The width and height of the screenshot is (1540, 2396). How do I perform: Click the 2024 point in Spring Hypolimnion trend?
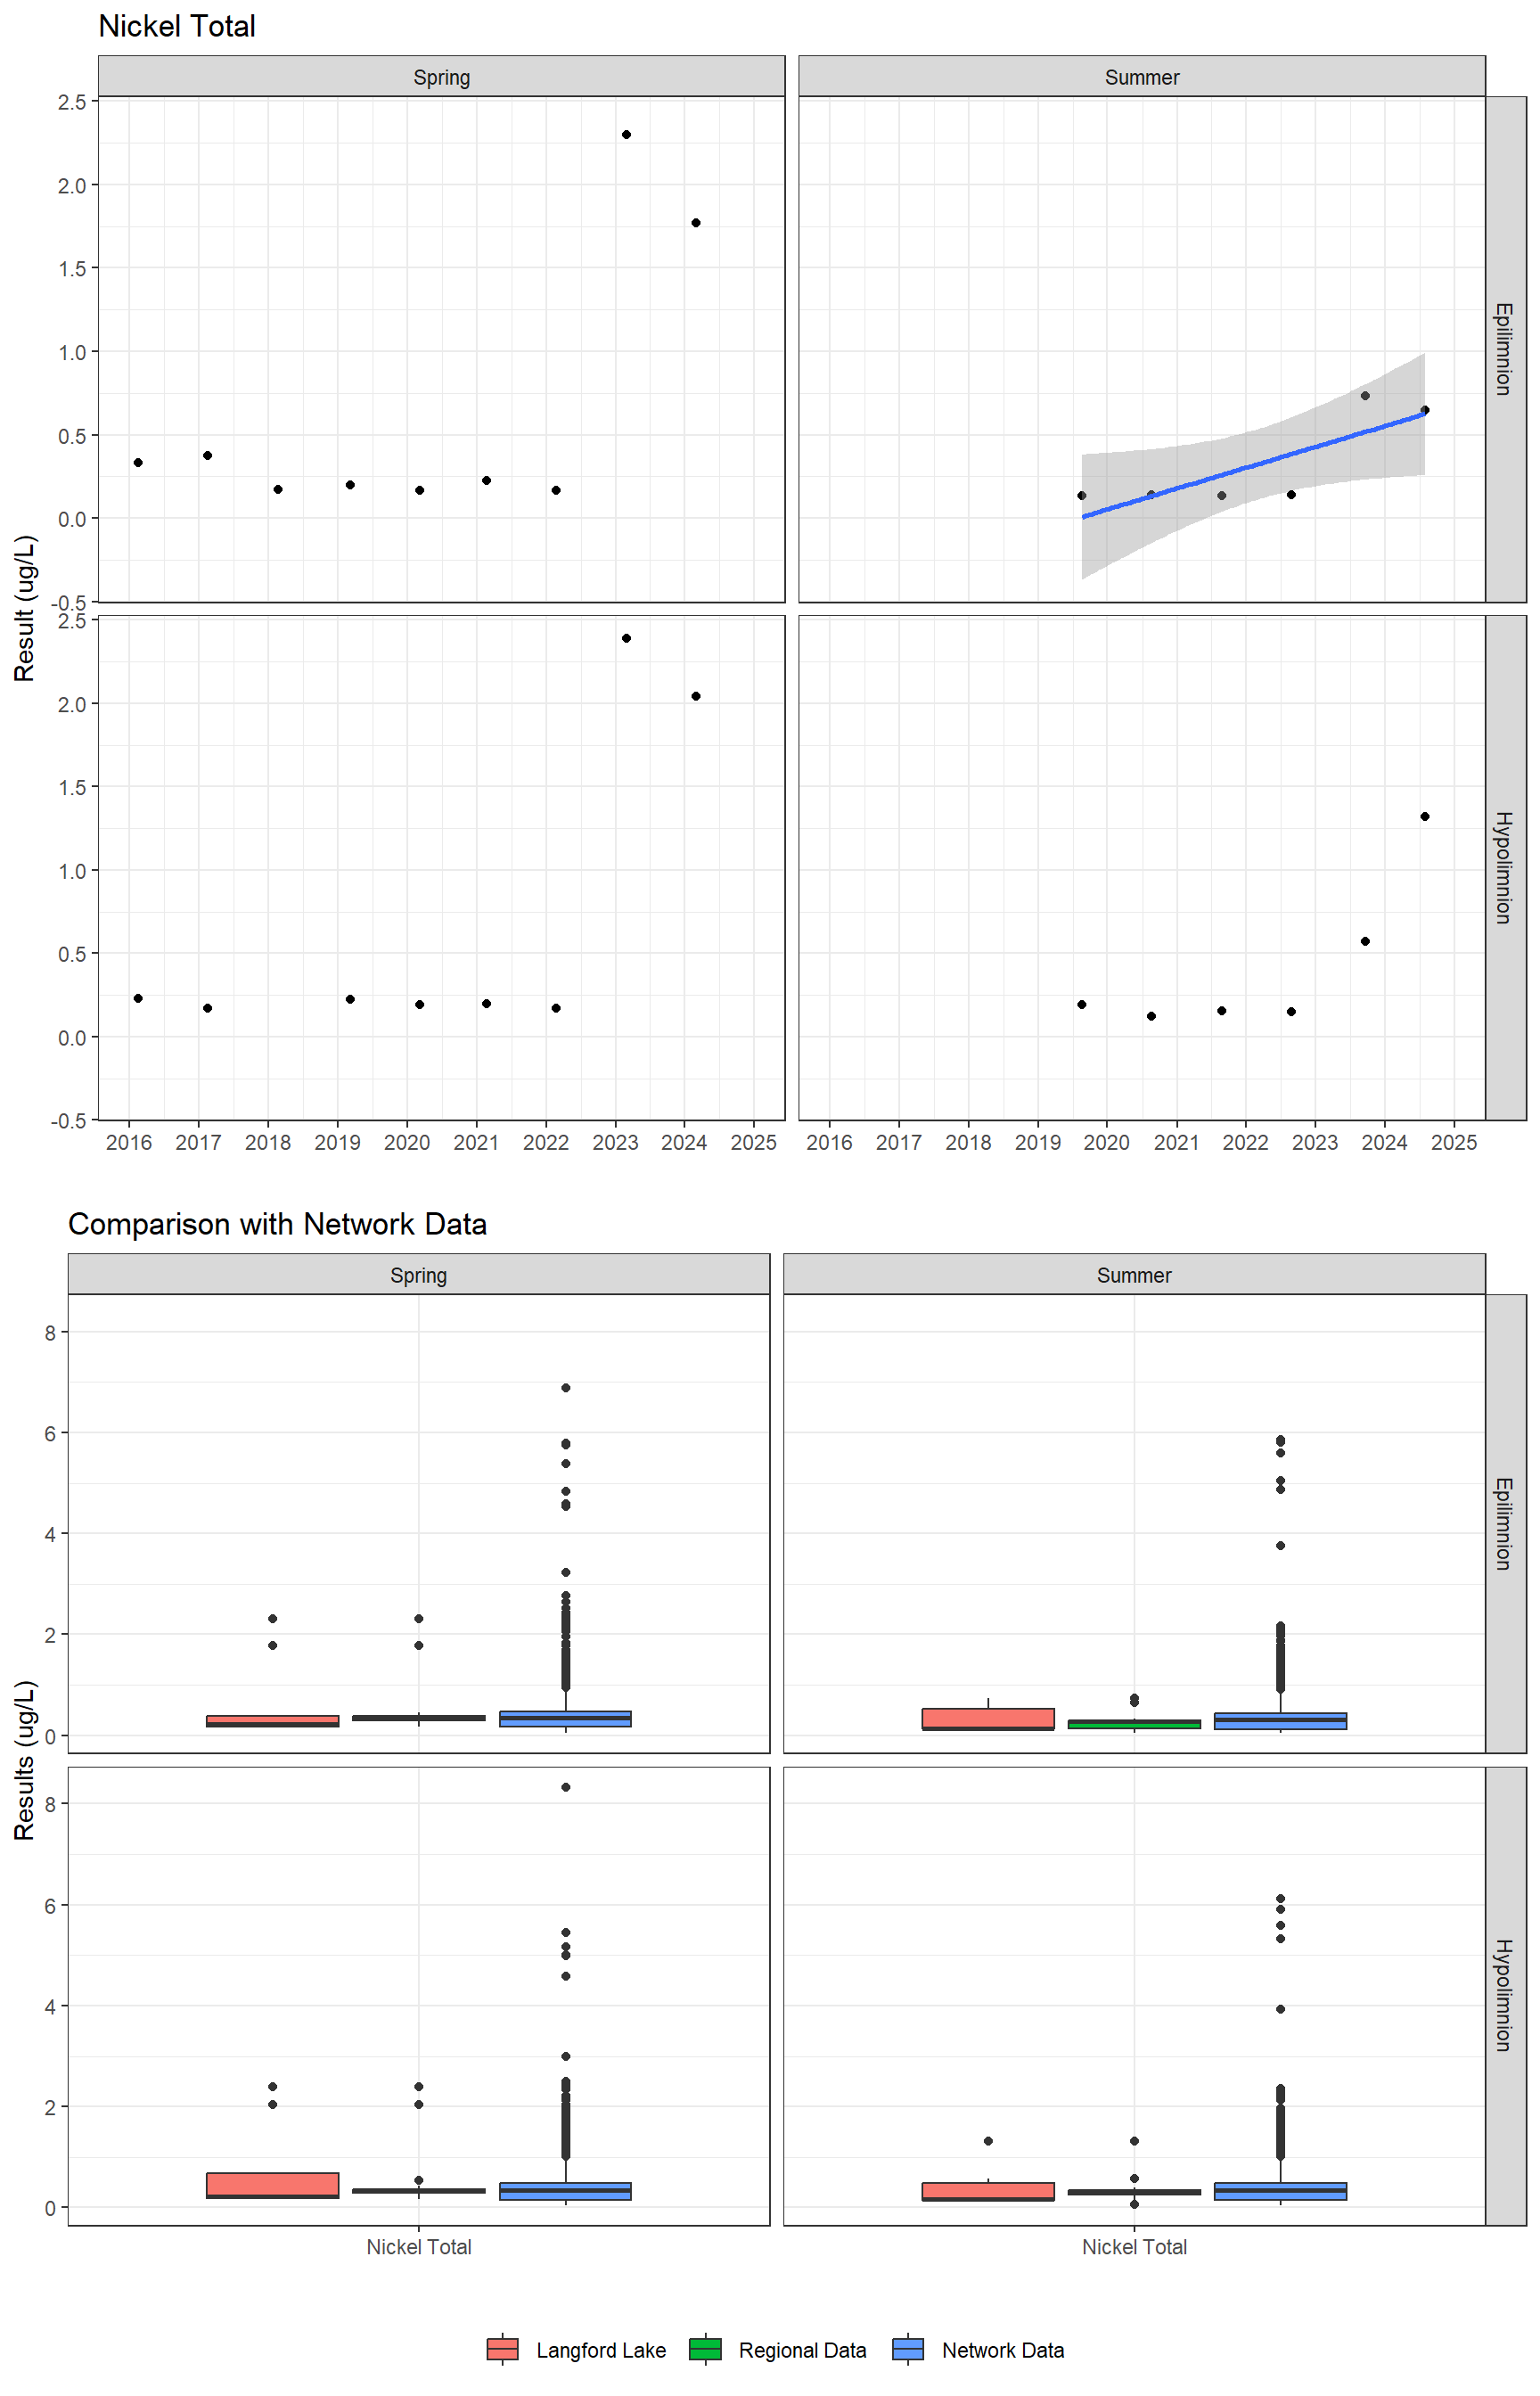tap(696, 696)
